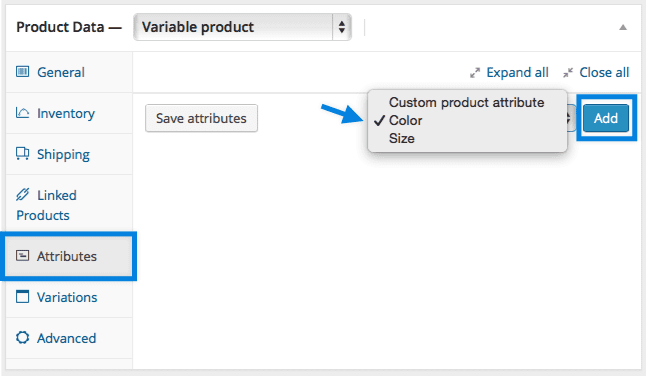Collapse the Product Data panel triangle
This screenshot has height=376, width=646.
[623, 28]
